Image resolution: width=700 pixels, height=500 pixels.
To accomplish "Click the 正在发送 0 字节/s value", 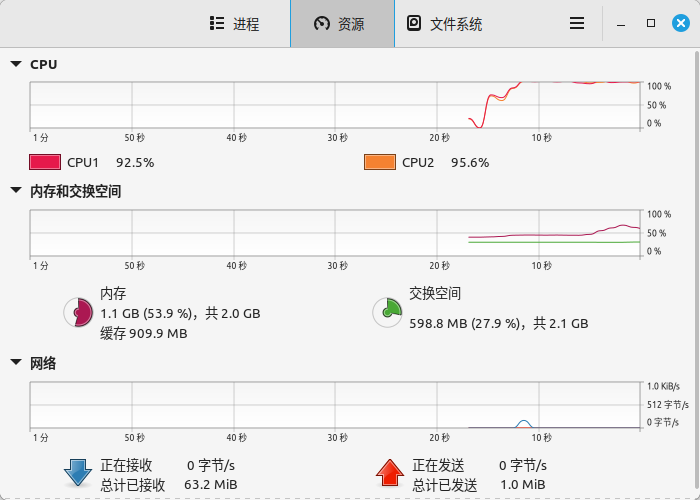I will point(523,466).
